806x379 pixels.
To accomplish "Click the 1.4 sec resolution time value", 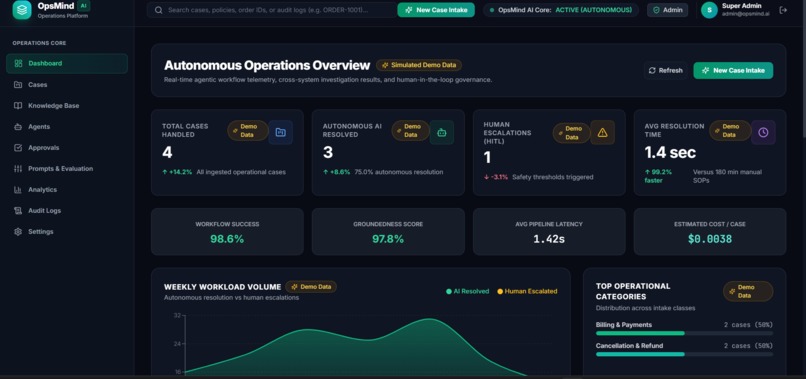I will [x=670, y=152].
